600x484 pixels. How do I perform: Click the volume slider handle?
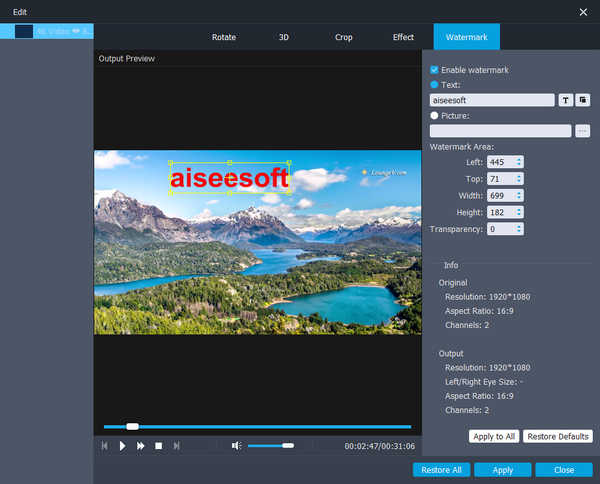click(x=288, y=446)
